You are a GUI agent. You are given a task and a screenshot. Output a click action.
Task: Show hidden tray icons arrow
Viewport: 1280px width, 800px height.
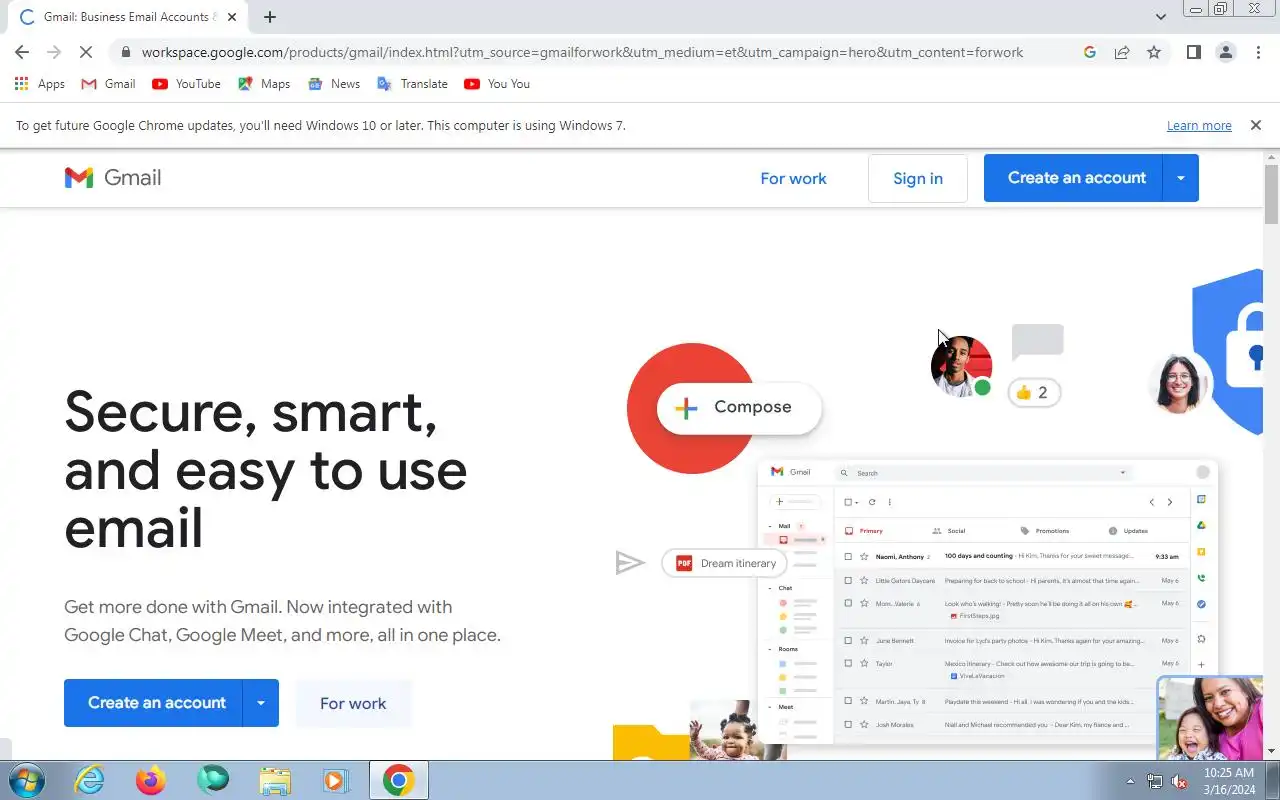point(1131,781)
